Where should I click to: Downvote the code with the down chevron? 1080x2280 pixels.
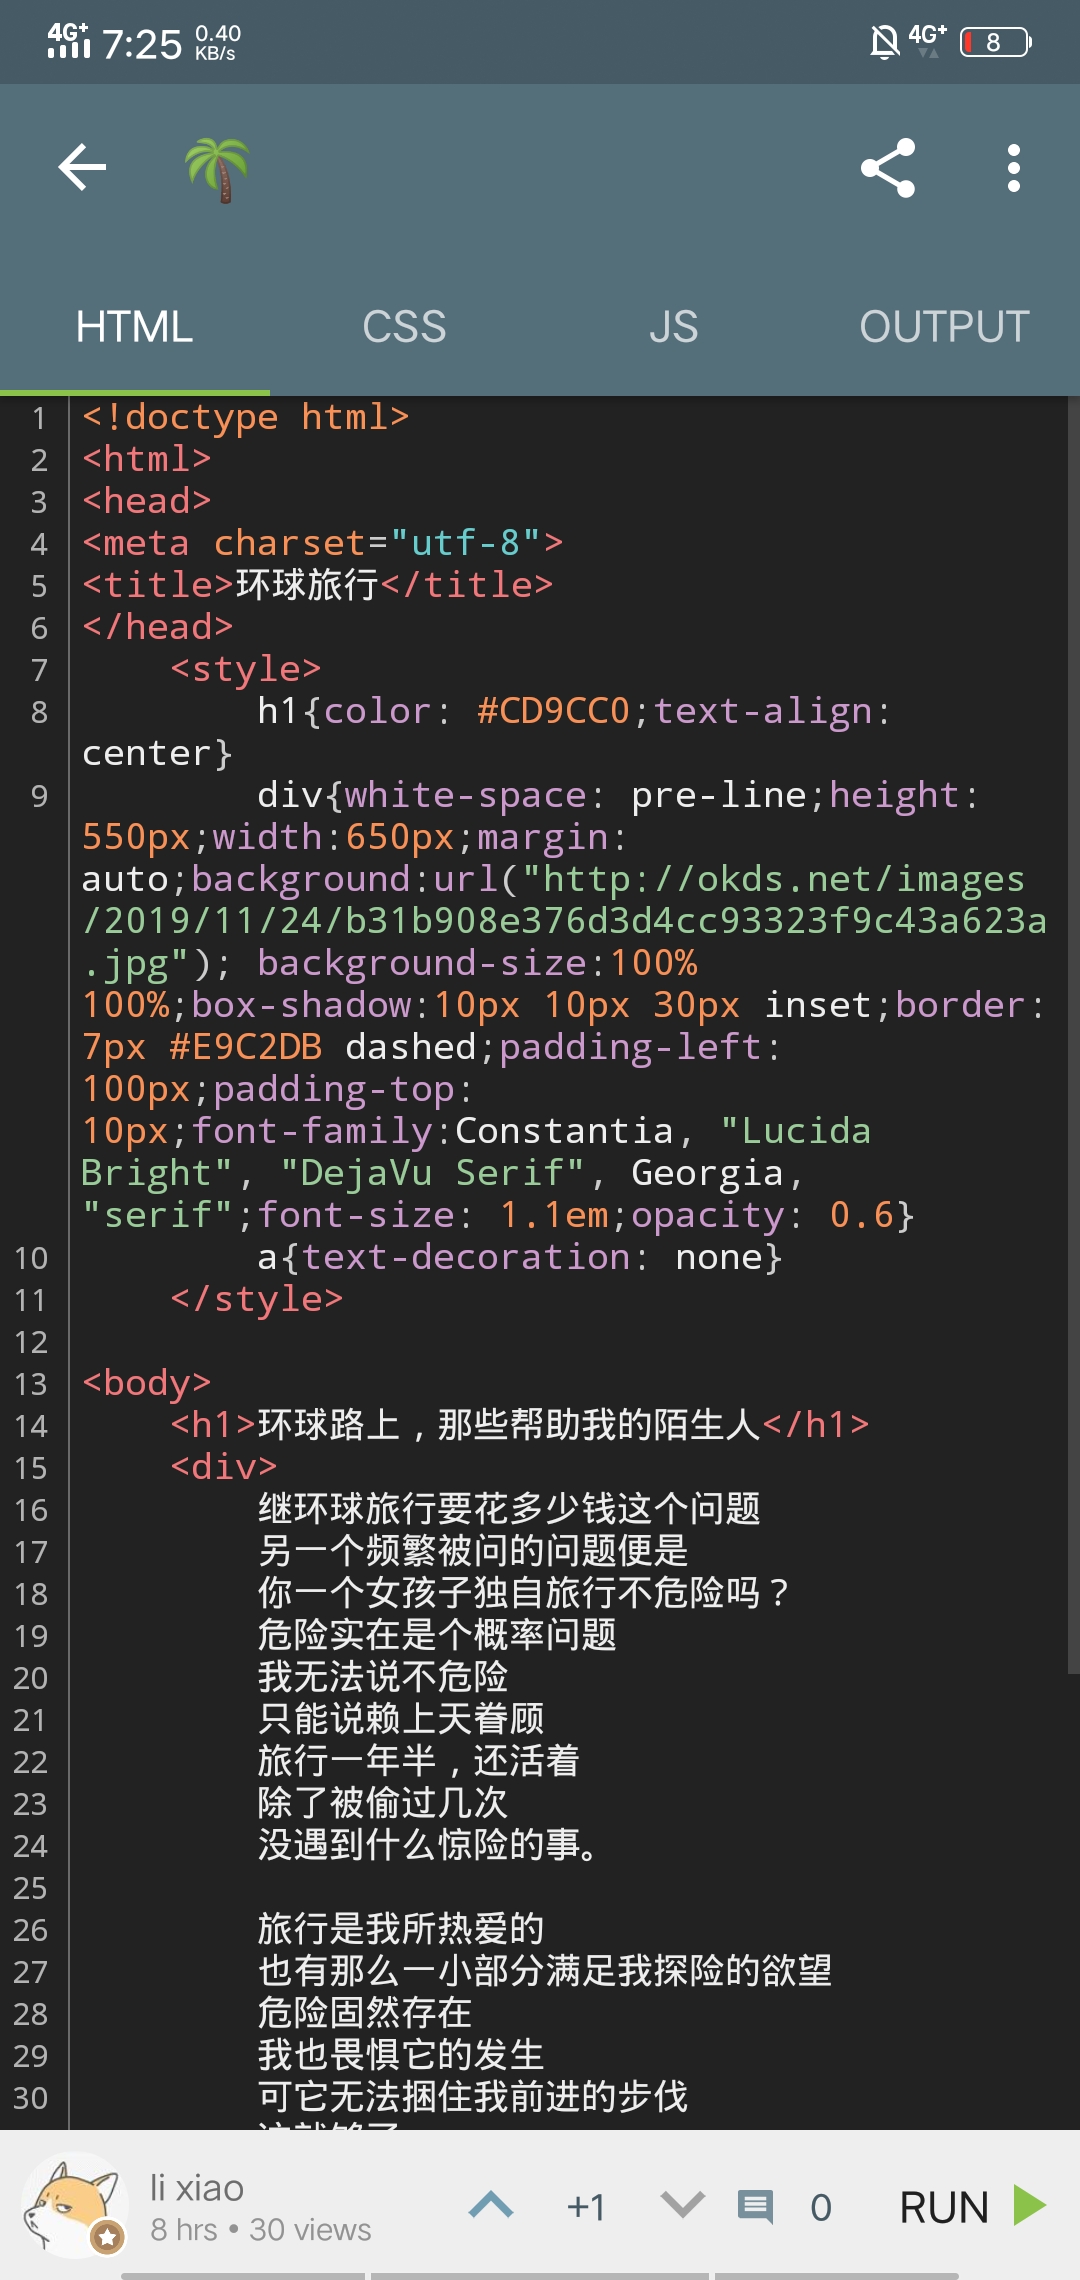click(x=683, y=2205)
